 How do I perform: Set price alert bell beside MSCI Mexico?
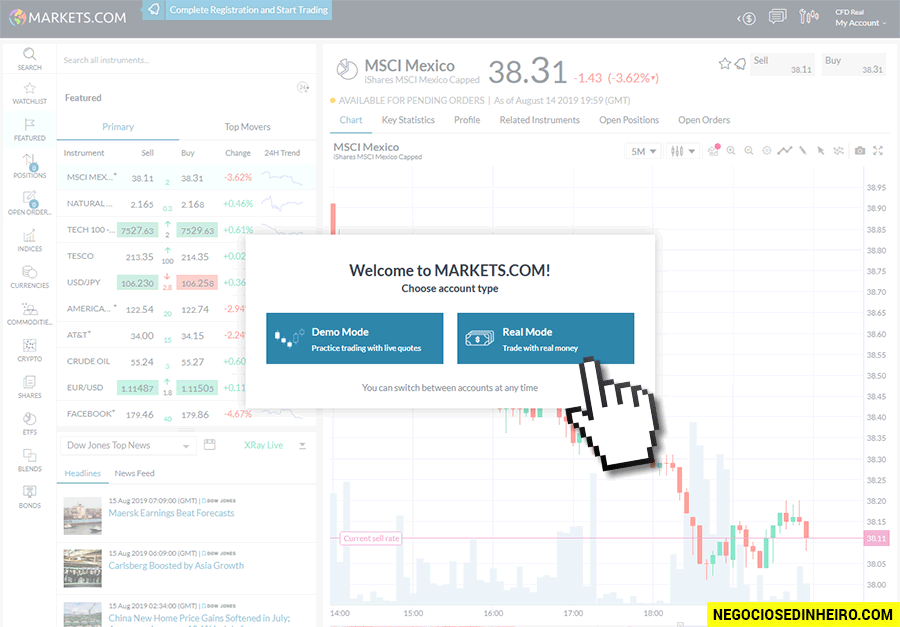pos(740,64)
